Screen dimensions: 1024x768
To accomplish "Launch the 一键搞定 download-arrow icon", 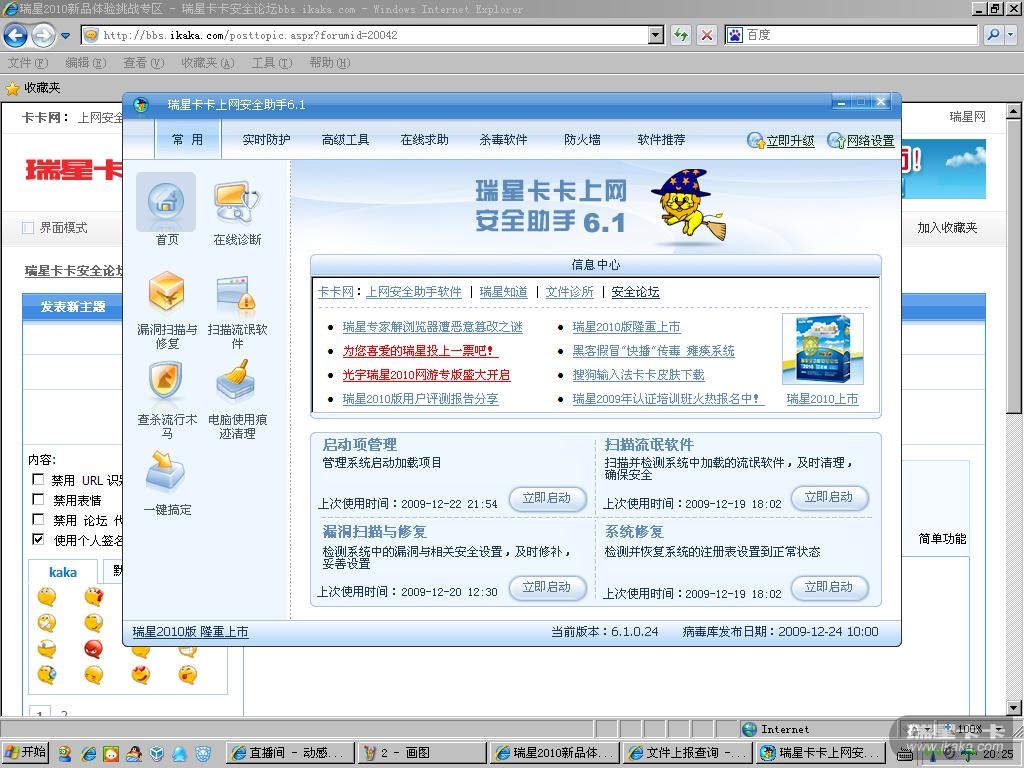I will click(165, 472).
